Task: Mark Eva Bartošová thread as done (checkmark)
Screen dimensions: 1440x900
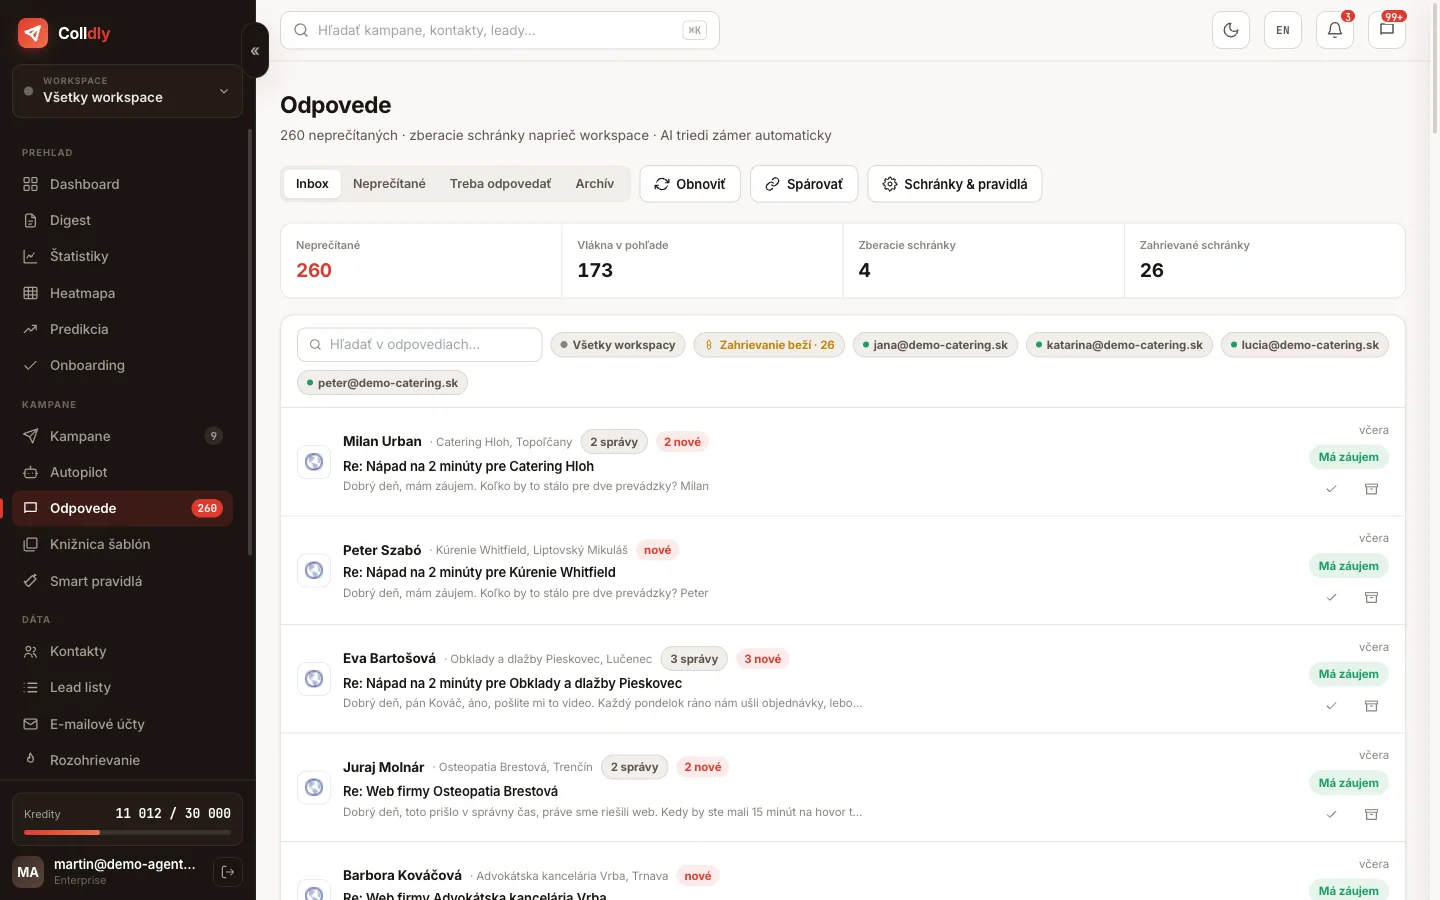Action: pyautogui.click(x=1331, y=706)
